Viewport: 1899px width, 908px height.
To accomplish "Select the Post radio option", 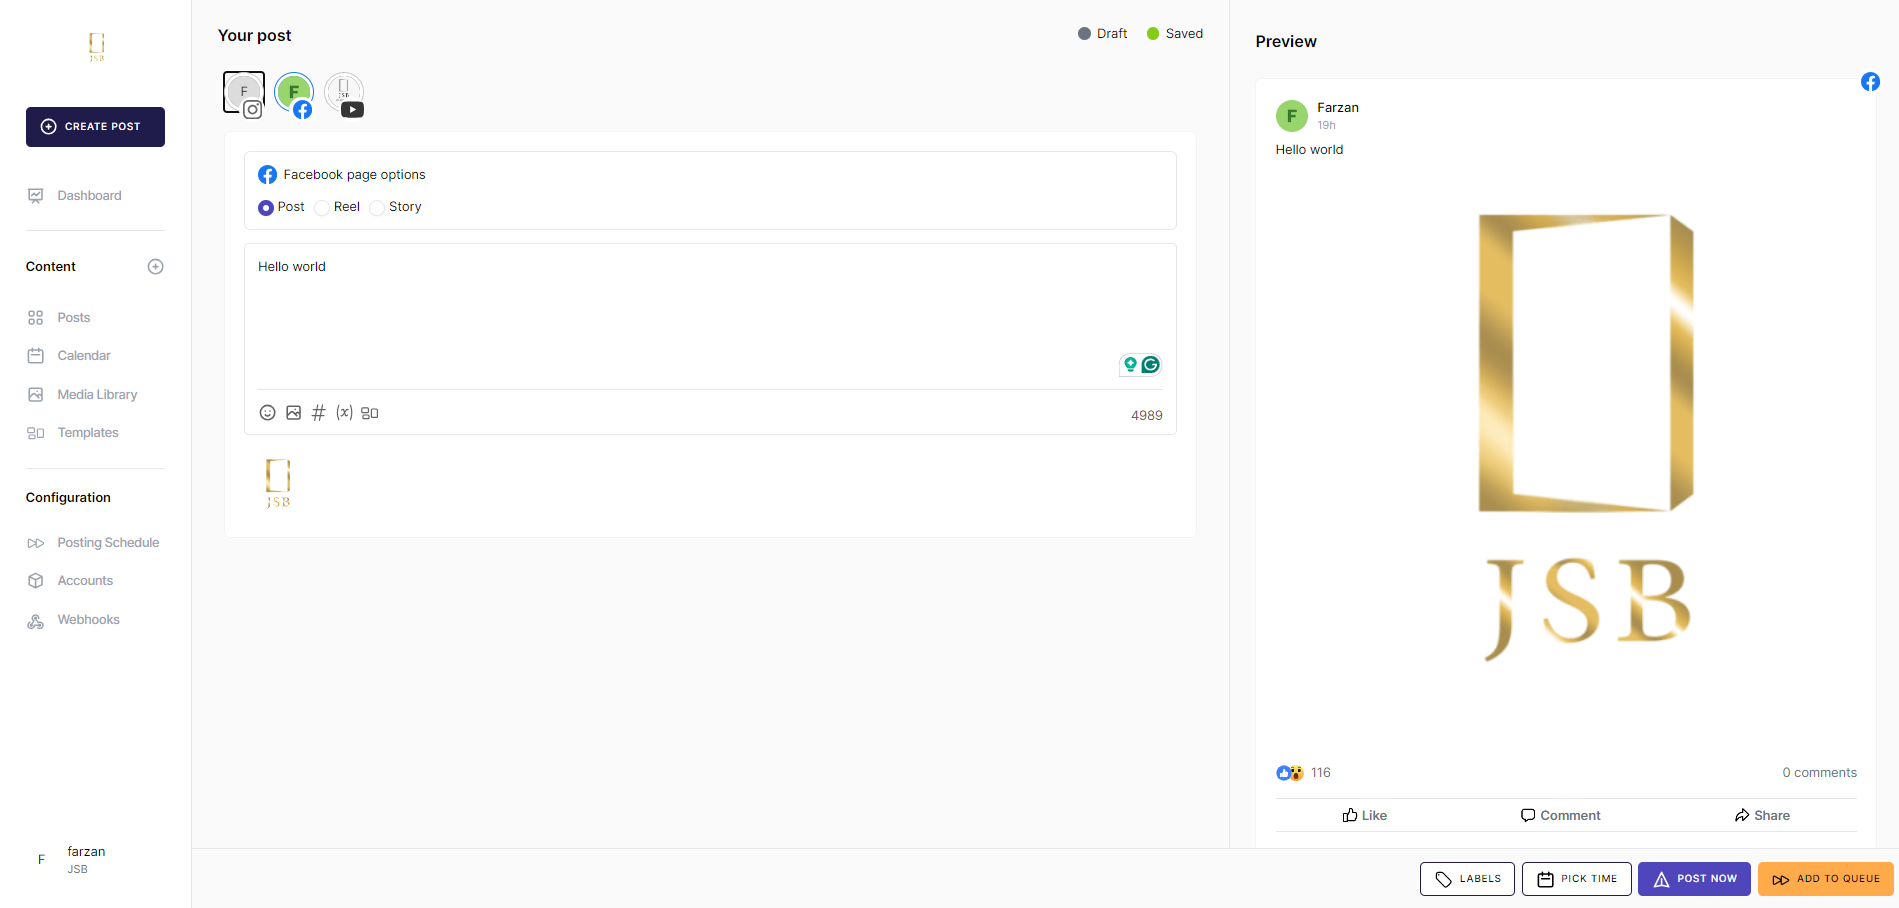I will click(x=266, y=208).
